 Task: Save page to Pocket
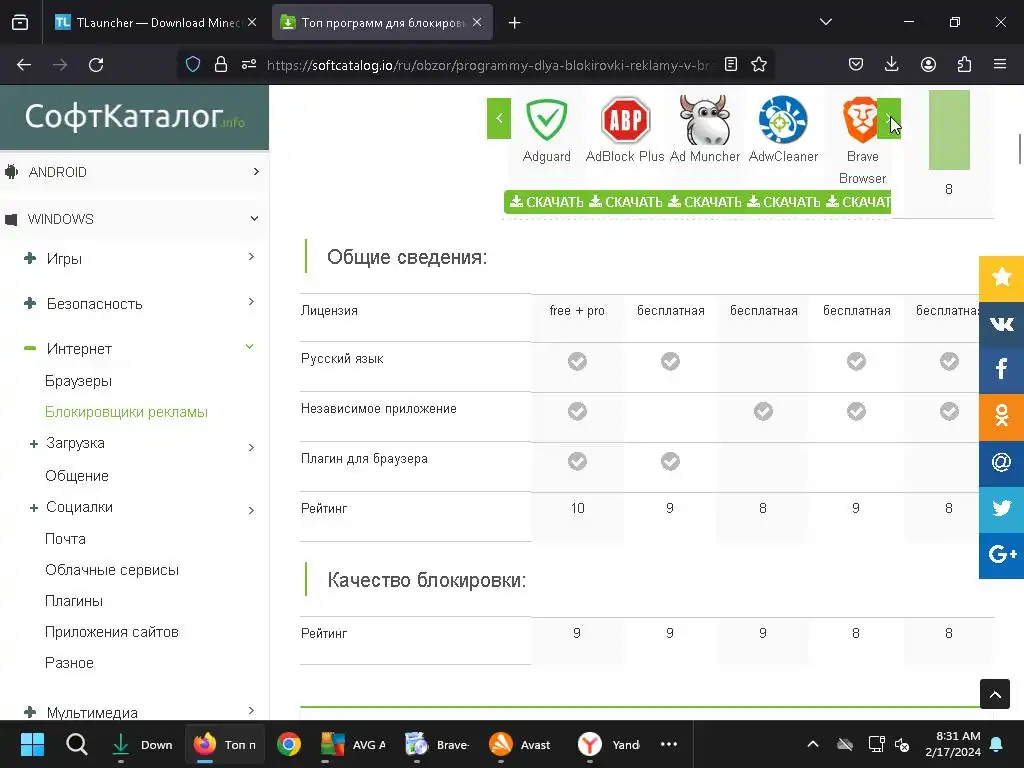click(856, 64)
